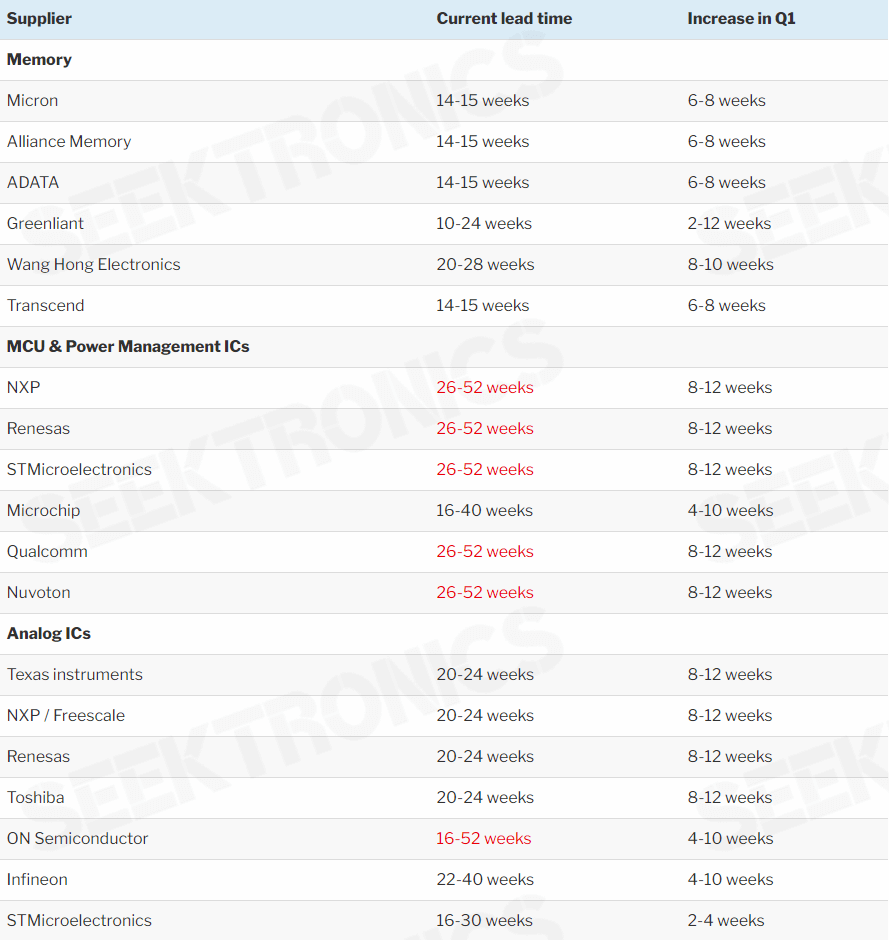Select the Infineon supplier cell
The width and height of the screenshot is (889, 940).
pos(37,879)
